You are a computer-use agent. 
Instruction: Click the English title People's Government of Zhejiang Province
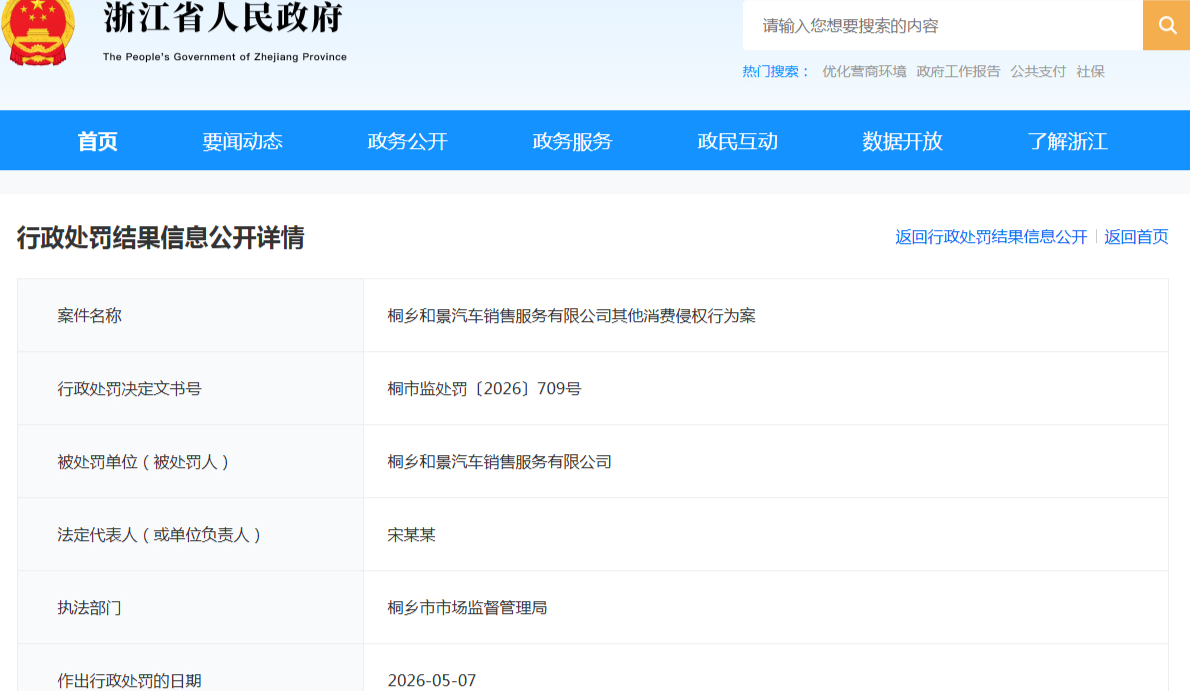click(x=225, y=57)
